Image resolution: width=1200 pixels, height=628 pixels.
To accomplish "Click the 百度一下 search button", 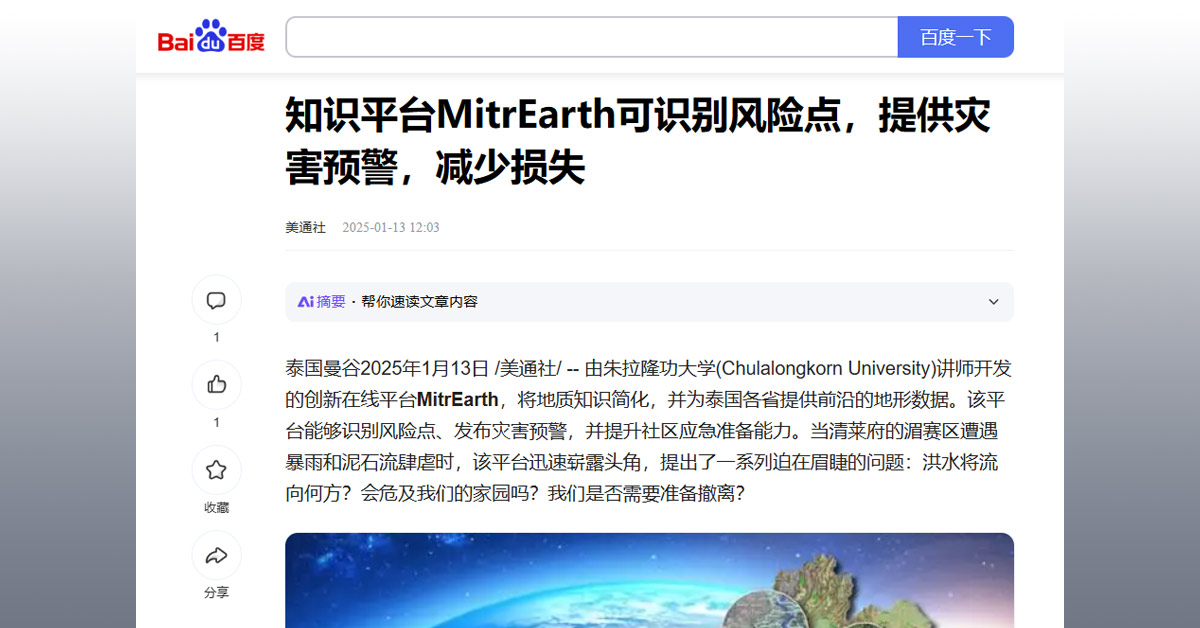I will click(956, 37).
